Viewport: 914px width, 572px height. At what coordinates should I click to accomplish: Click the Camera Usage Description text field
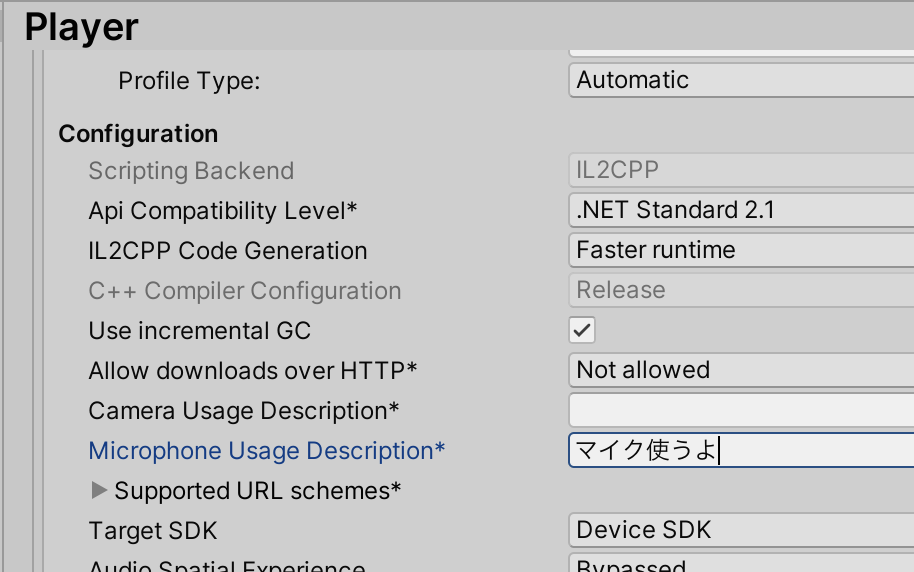point(741,410)
